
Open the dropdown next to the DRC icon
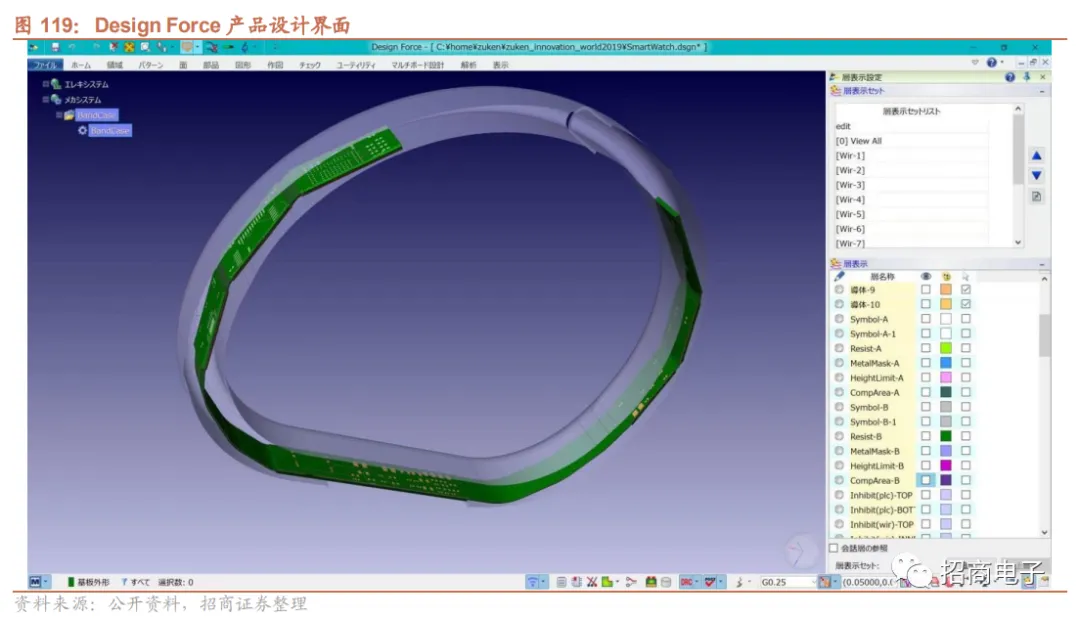(x=697, y=582)
